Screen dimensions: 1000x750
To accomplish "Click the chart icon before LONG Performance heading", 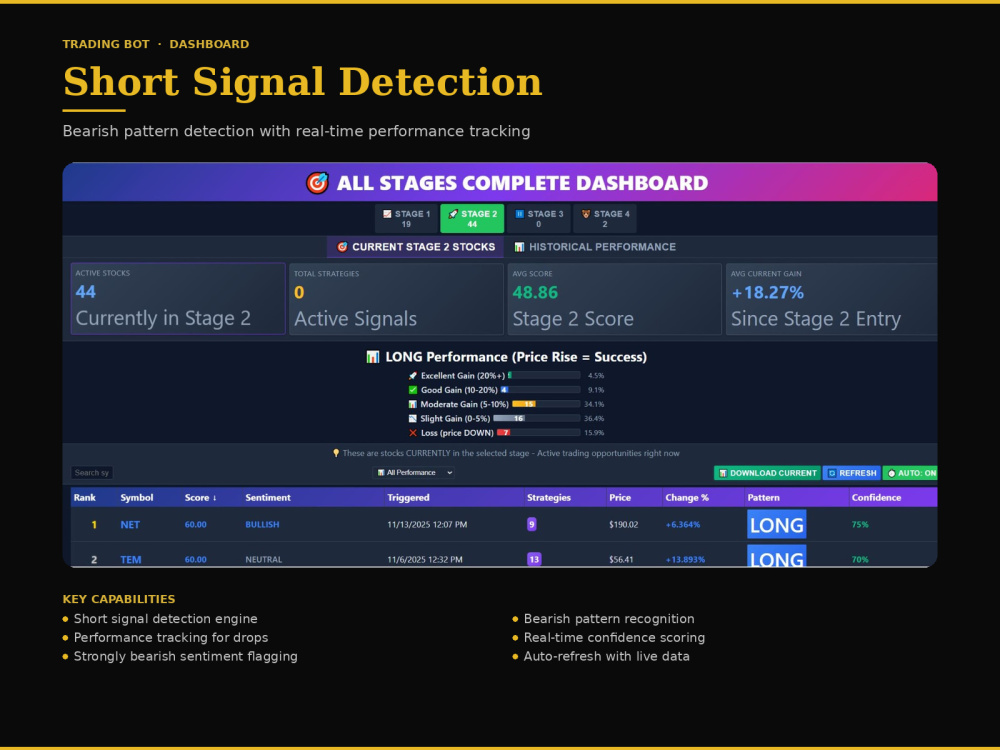I will [373, 357].
